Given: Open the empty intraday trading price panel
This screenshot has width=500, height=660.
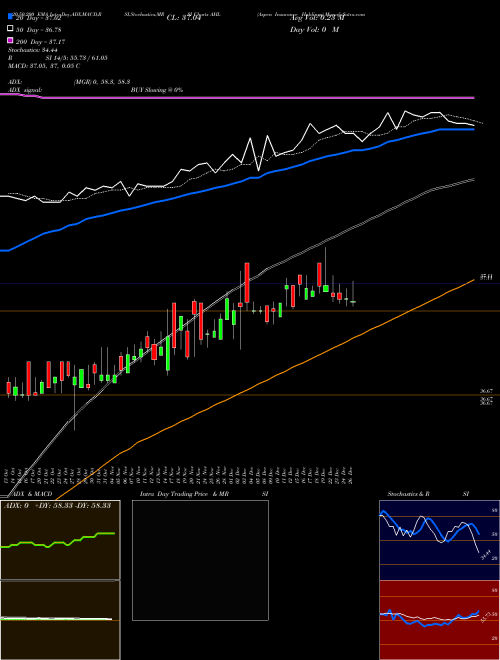Looking at the screenshot, I should pos(200,560).
